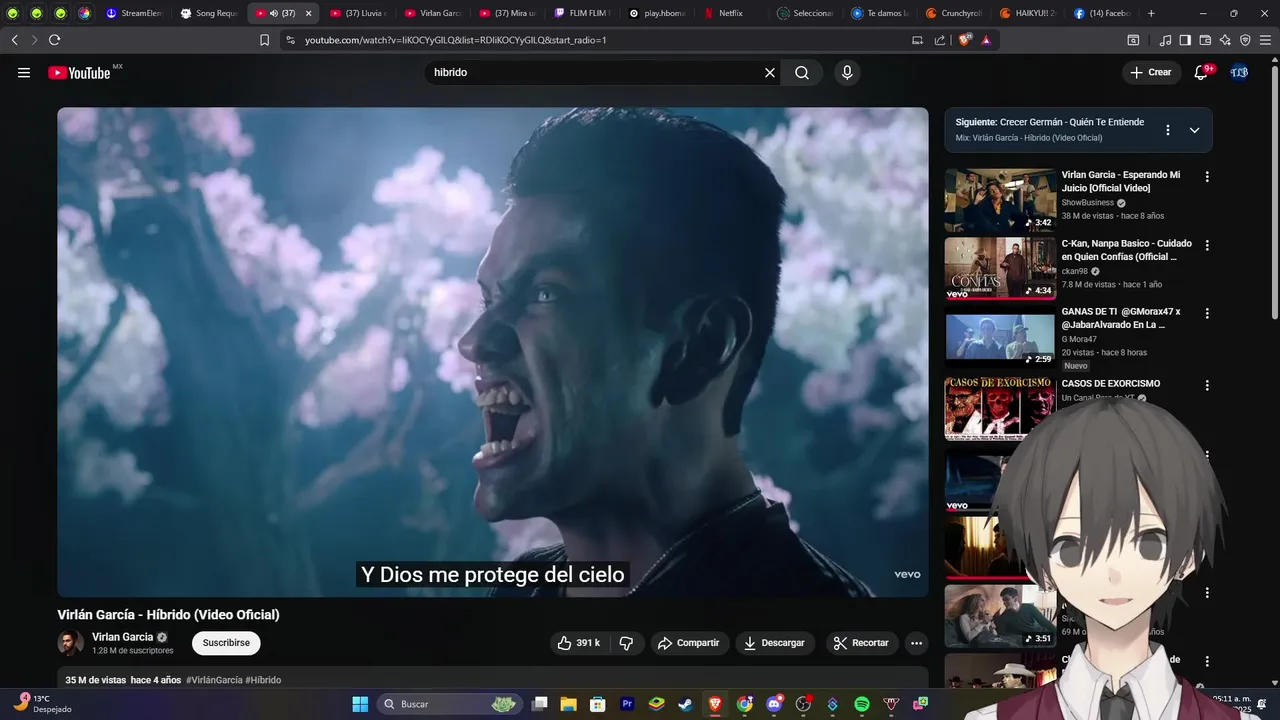Switch to the Lluvia YouTube tab
Screen dimensions: 1280x720
[358, 13]
